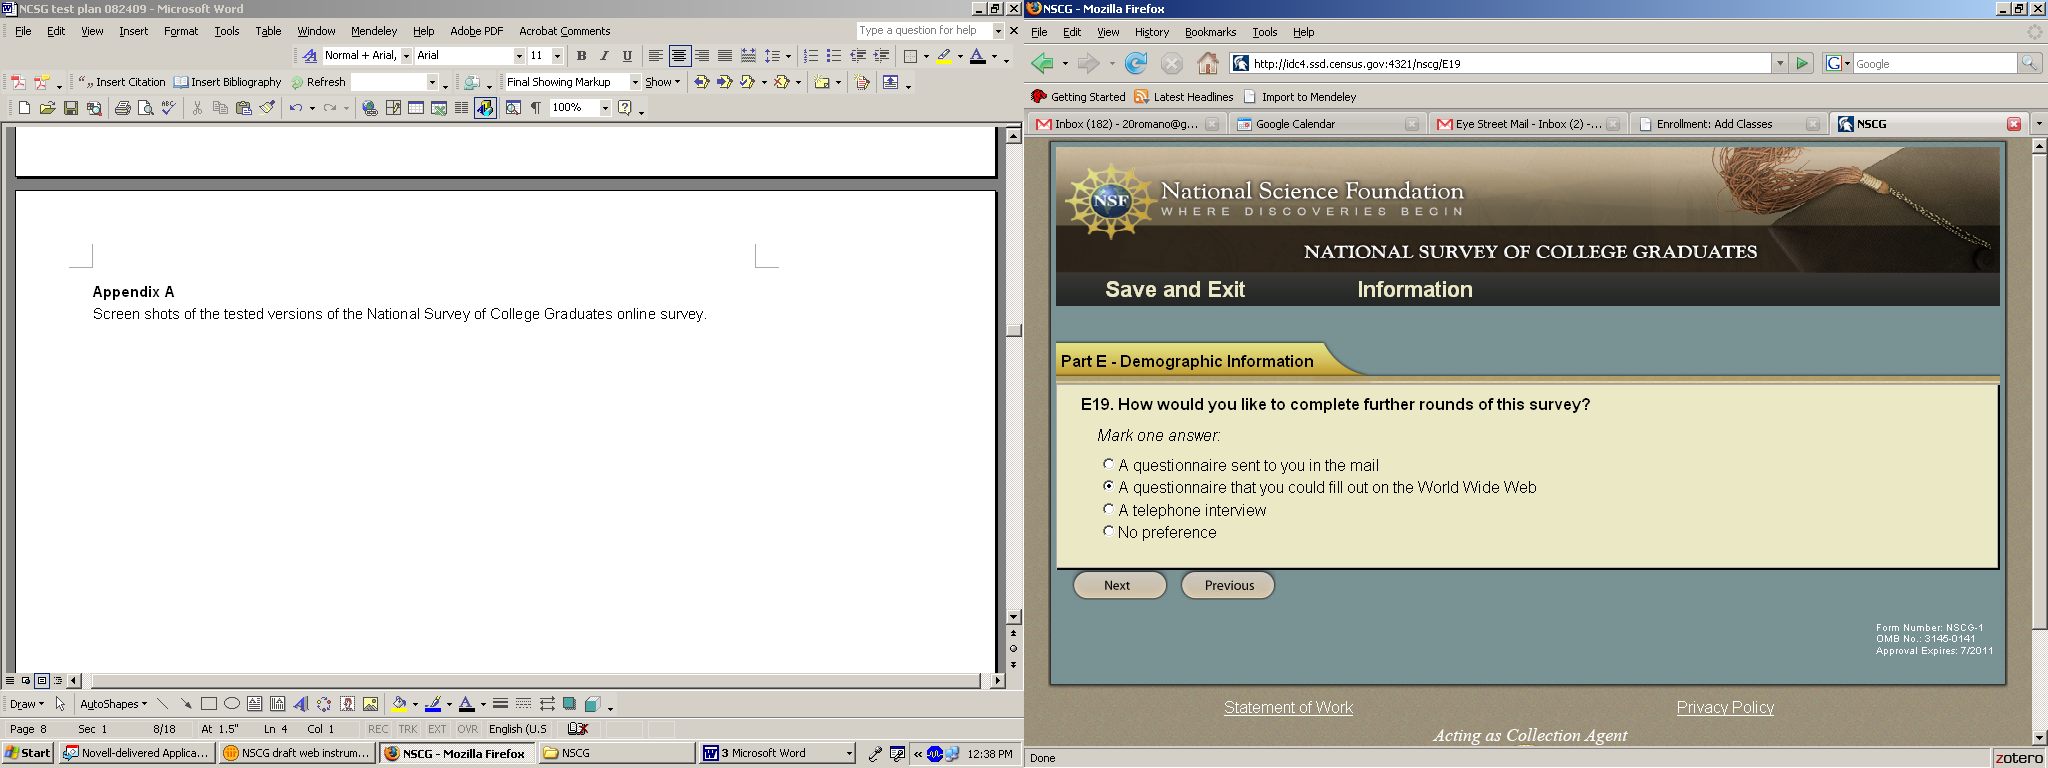Click Firefox Home icon
This screenshot has height=768, width=2048.
tap(1208, 64)
